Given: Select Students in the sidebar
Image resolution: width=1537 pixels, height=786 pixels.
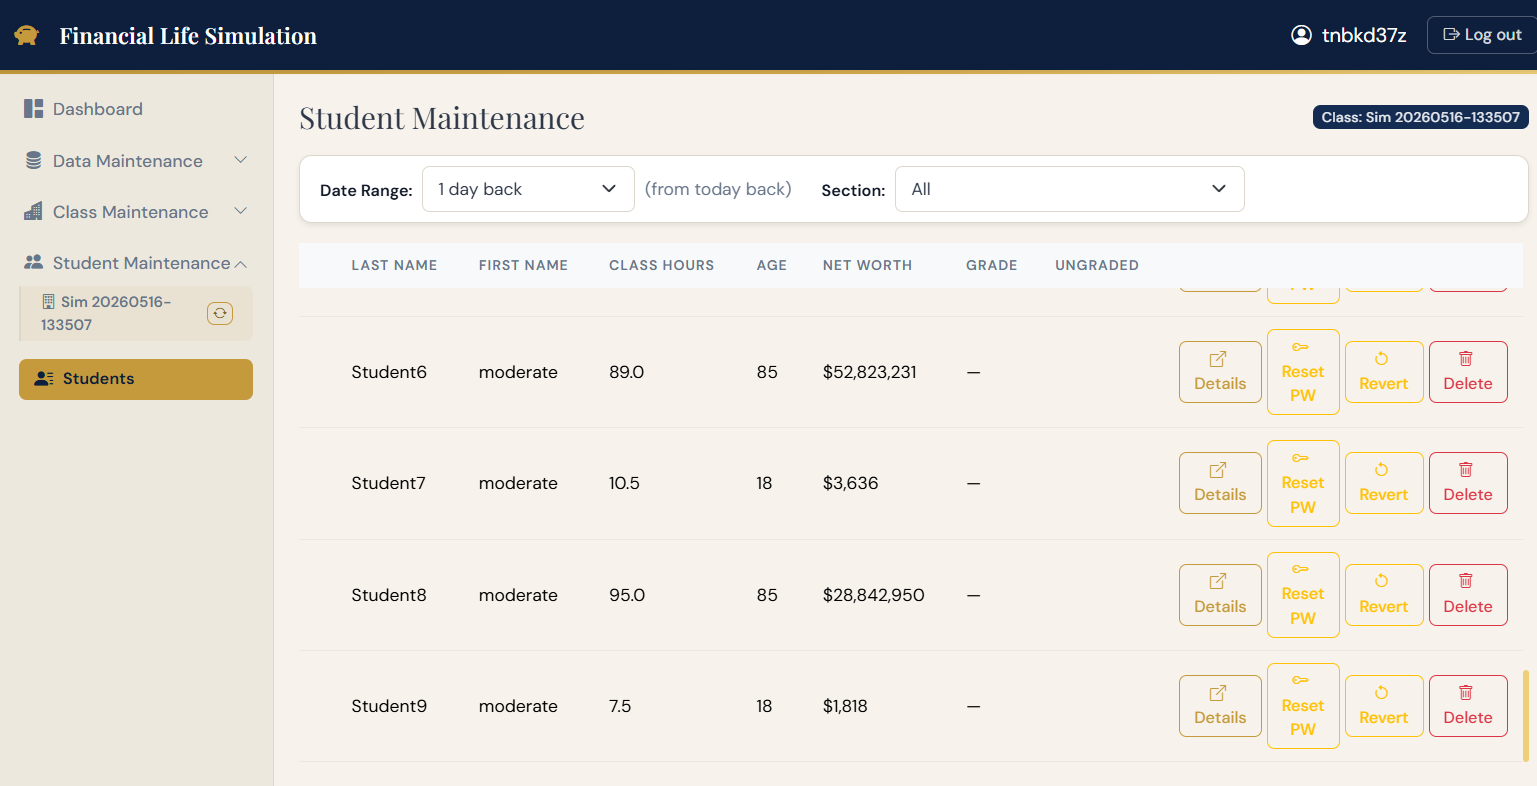Looking at the screenshot, I should pyautogui.click(x=136, y=379).
